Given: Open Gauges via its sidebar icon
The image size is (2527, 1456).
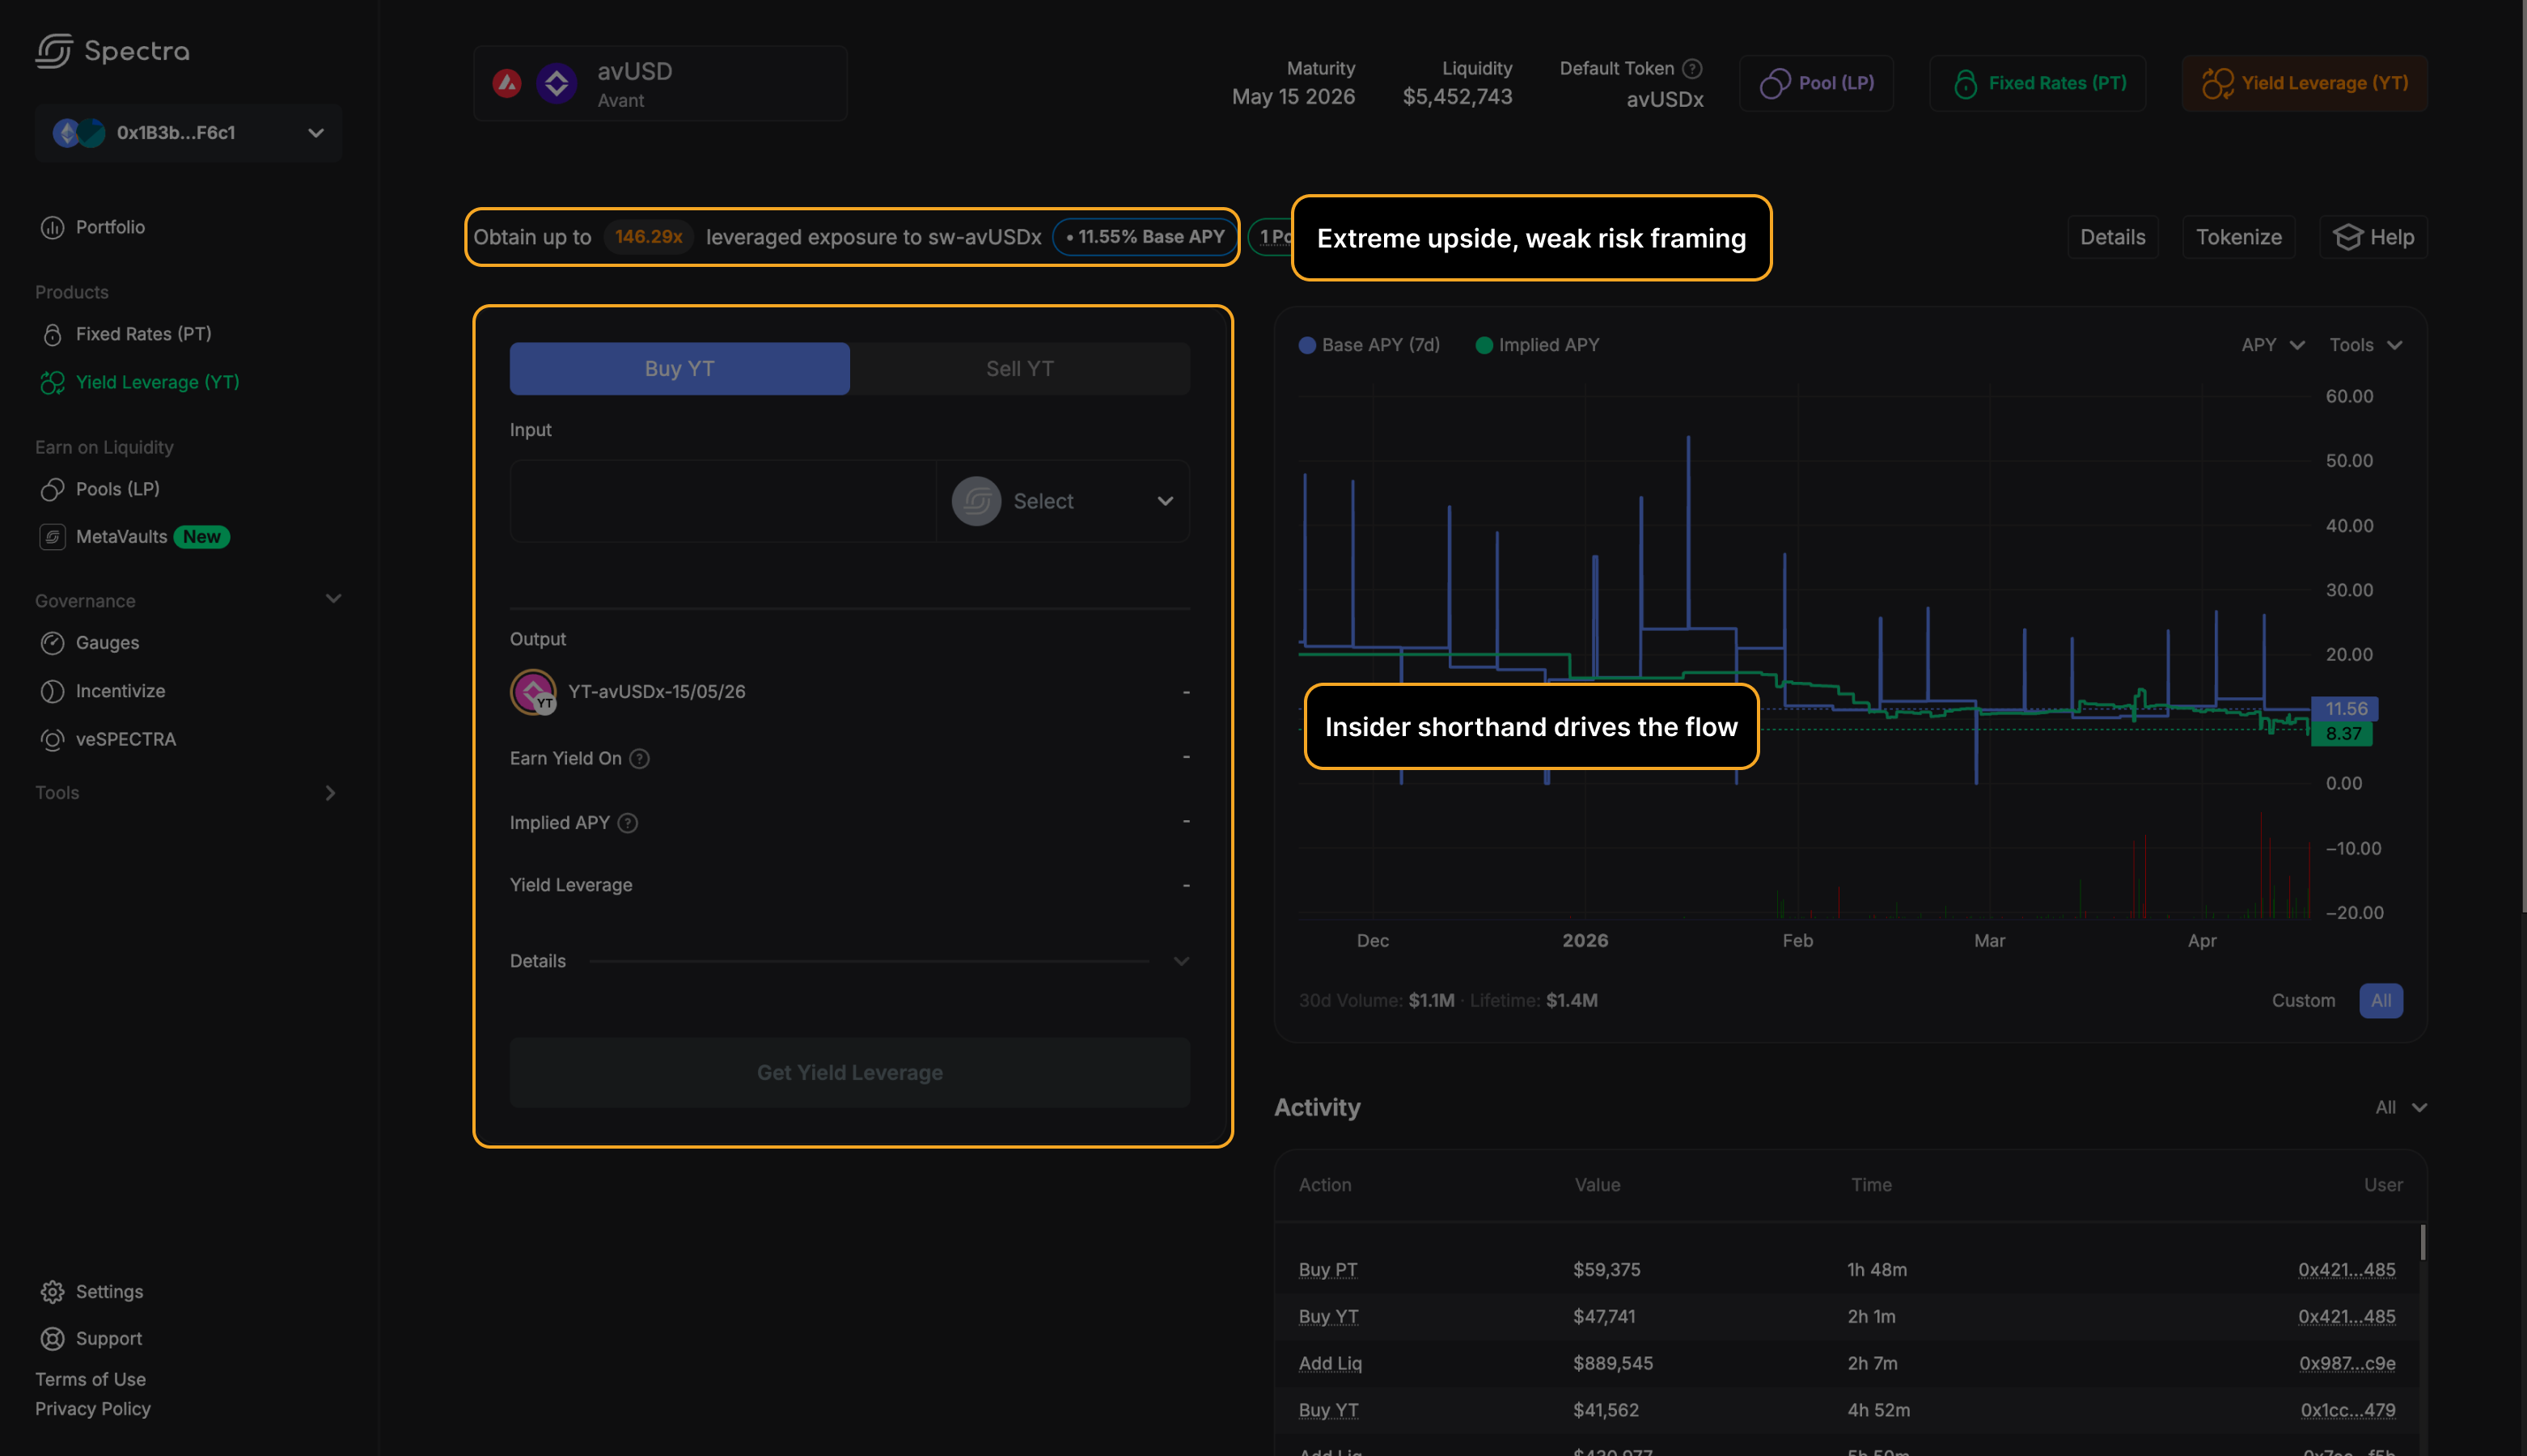Looking at the screenshot, I should pyautogui.click(x=52, y=643).
